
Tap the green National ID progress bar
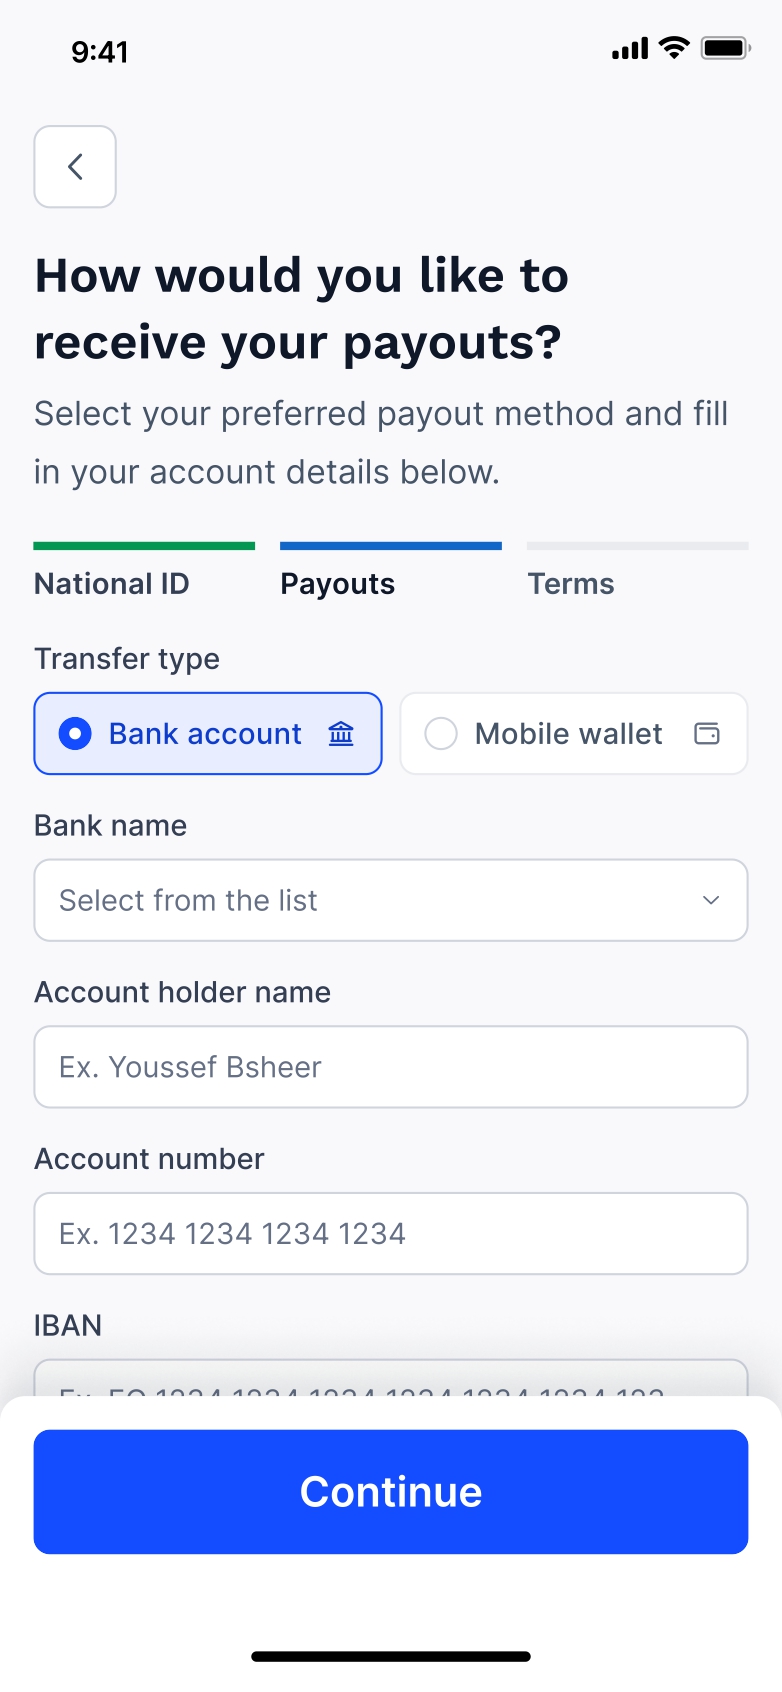[x=144, y=546]
